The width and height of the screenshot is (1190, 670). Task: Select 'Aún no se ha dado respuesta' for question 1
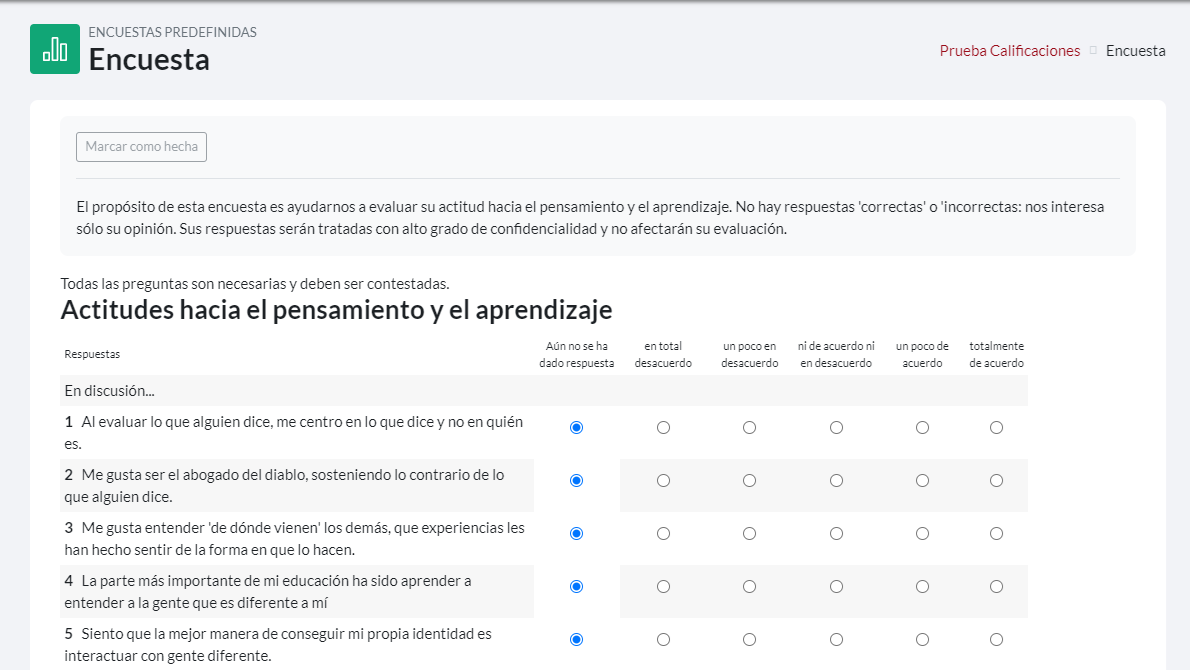pos(576,428)
